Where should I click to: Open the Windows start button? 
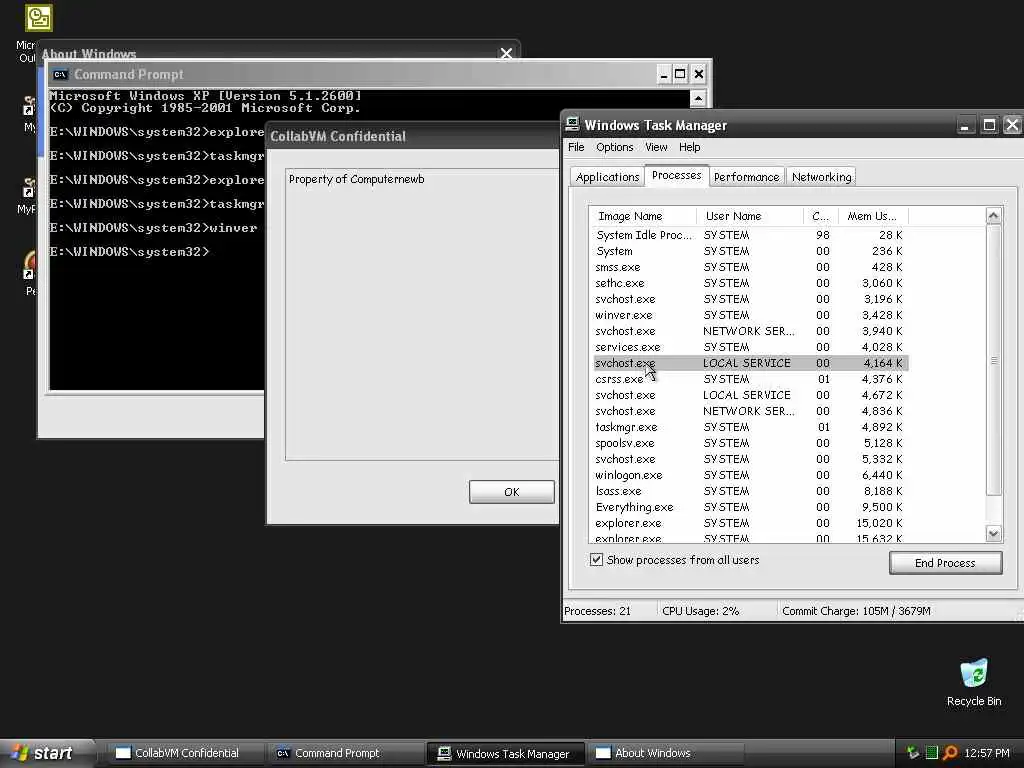pyautogui.click(x=46, y=753)
